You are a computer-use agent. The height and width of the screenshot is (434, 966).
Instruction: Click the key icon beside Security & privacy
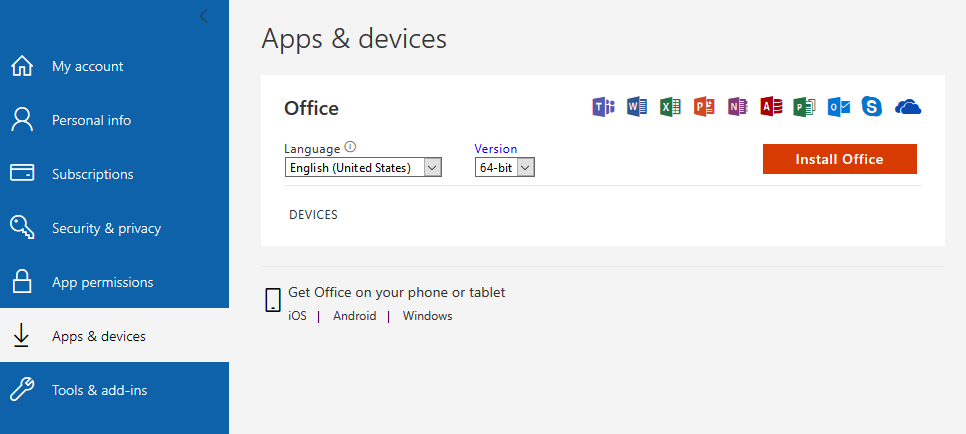coord(22,227)
